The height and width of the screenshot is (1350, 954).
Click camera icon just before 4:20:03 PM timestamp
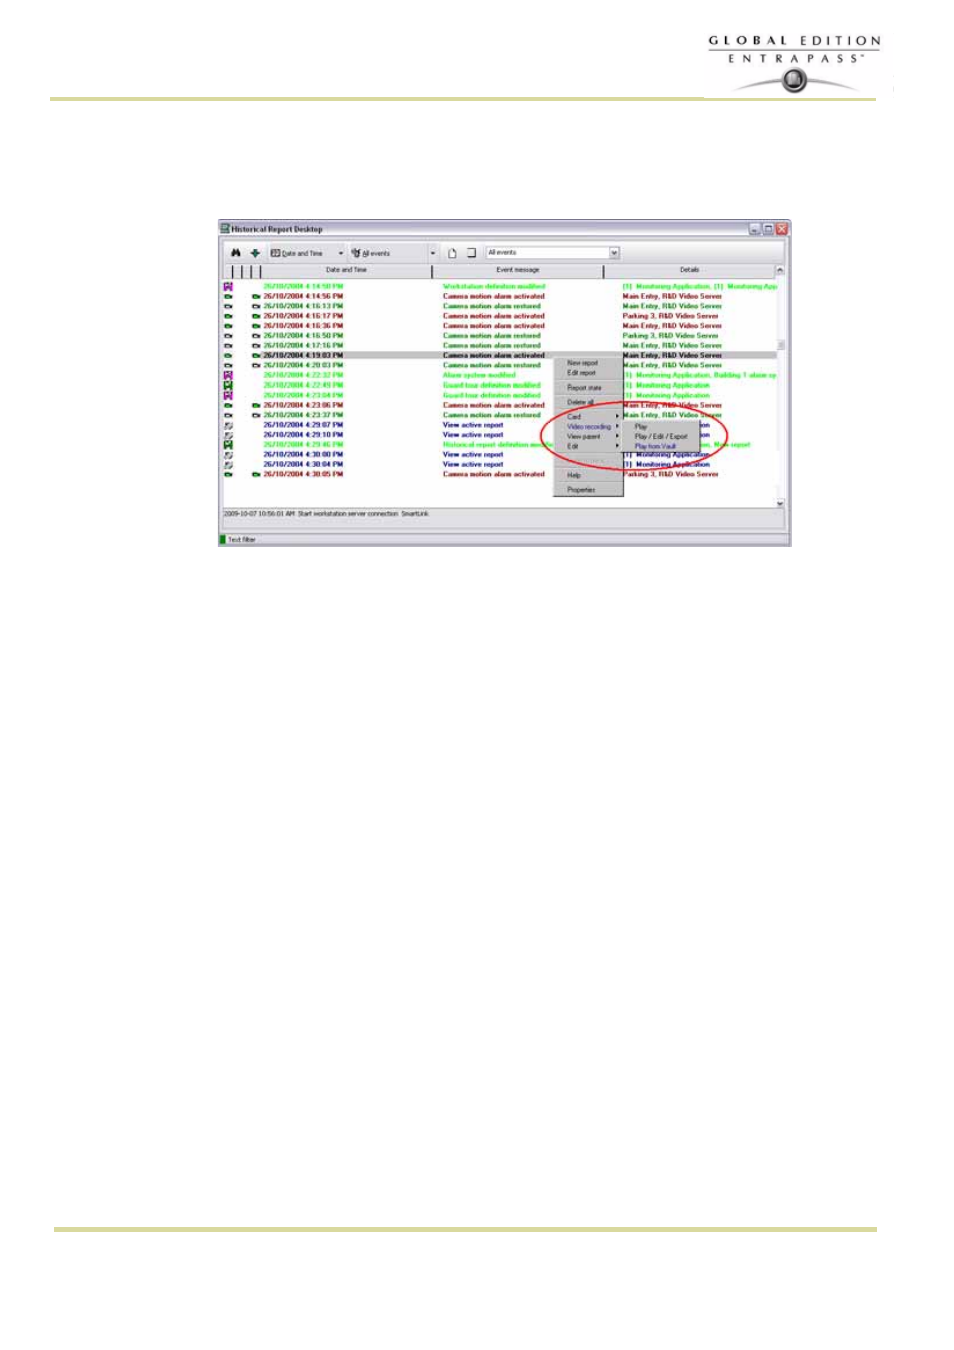[256, 366]
